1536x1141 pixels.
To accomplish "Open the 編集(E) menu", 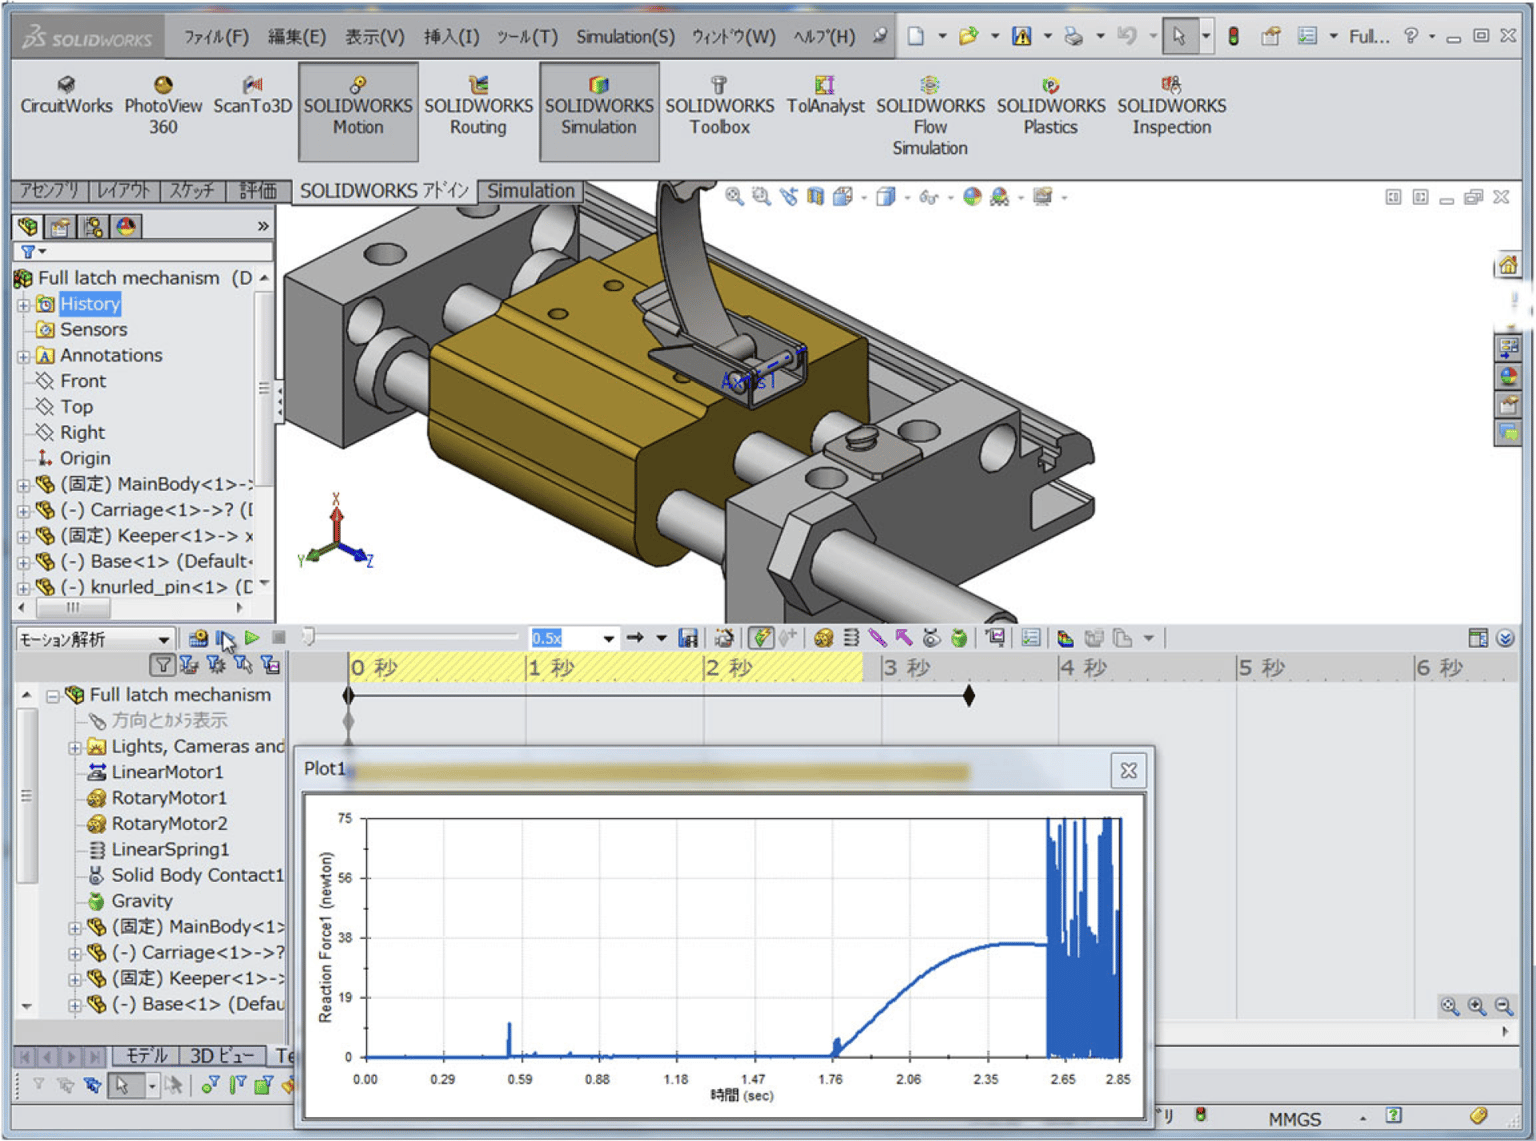I will pyautogui.click(x=296, y=37).
